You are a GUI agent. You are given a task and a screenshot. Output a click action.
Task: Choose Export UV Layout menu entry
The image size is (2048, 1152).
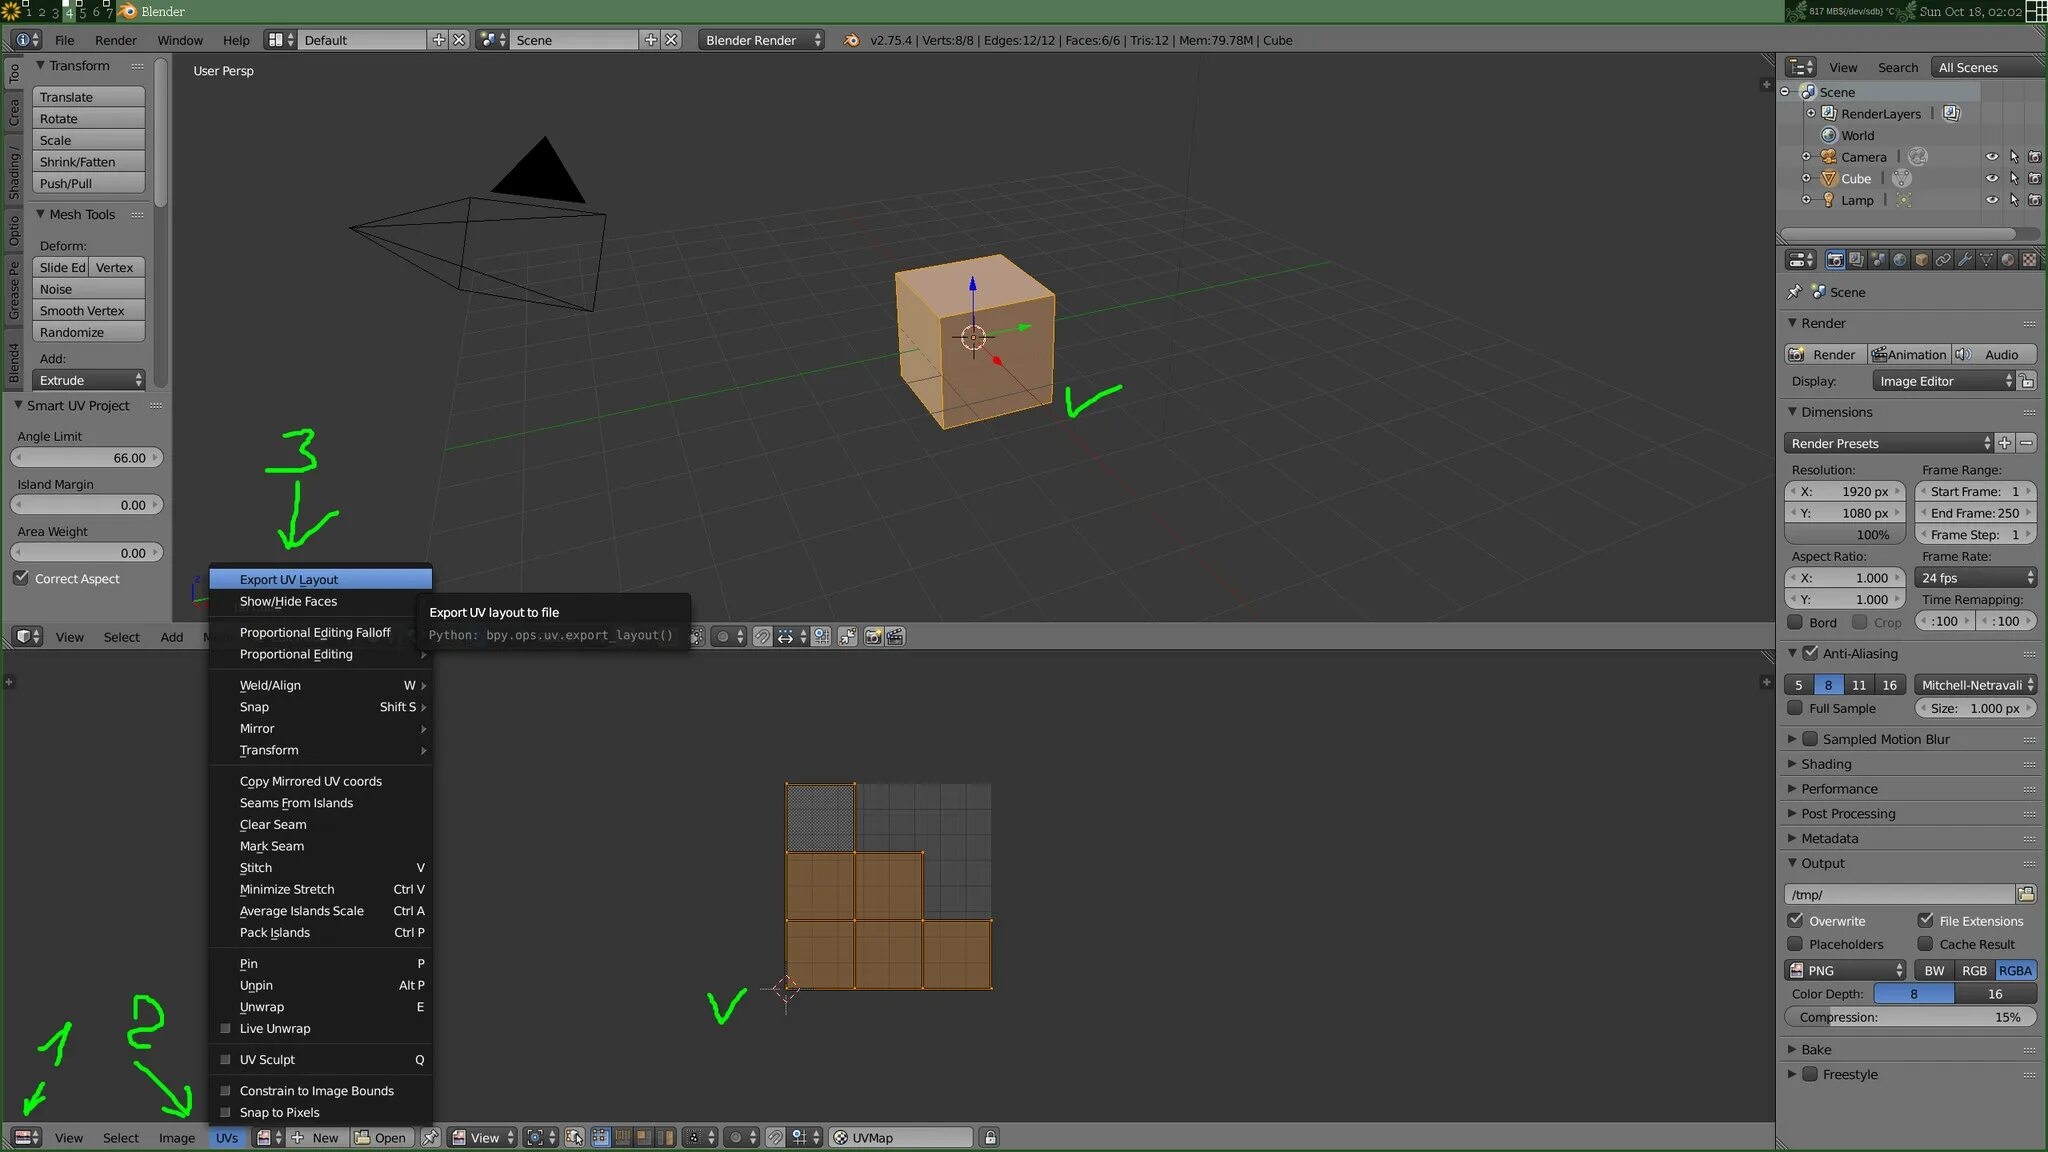(320, 579)
